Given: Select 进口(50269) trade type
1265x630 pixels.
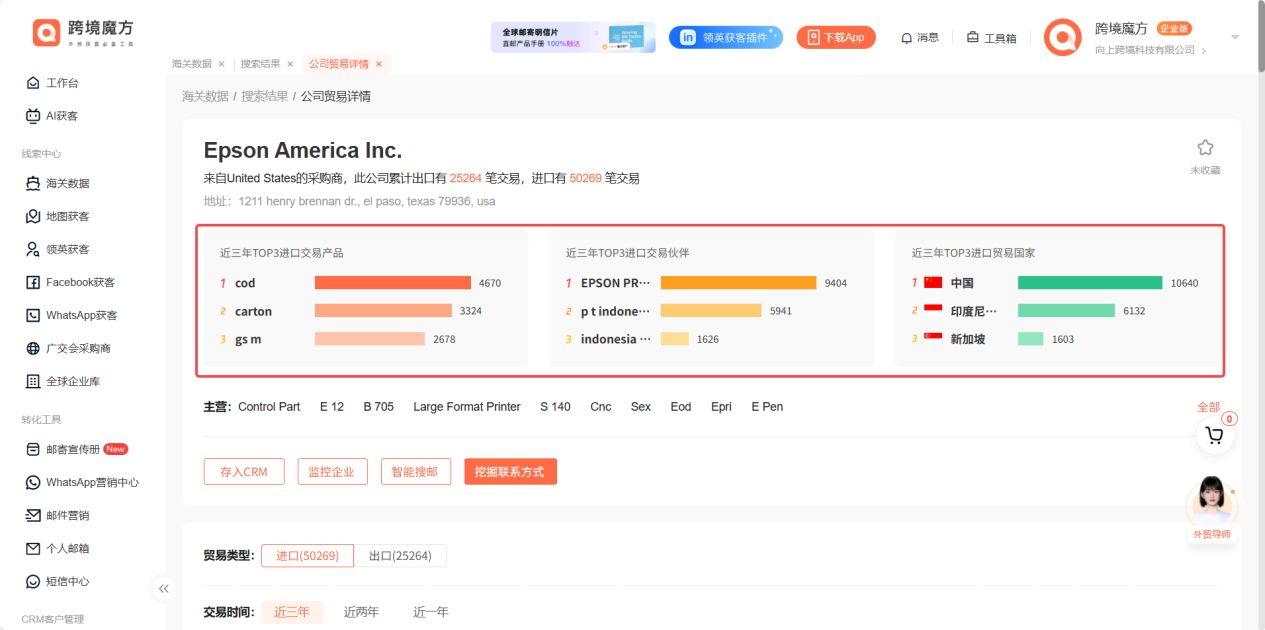Looking at the screenshot, I should click(307, 556).
